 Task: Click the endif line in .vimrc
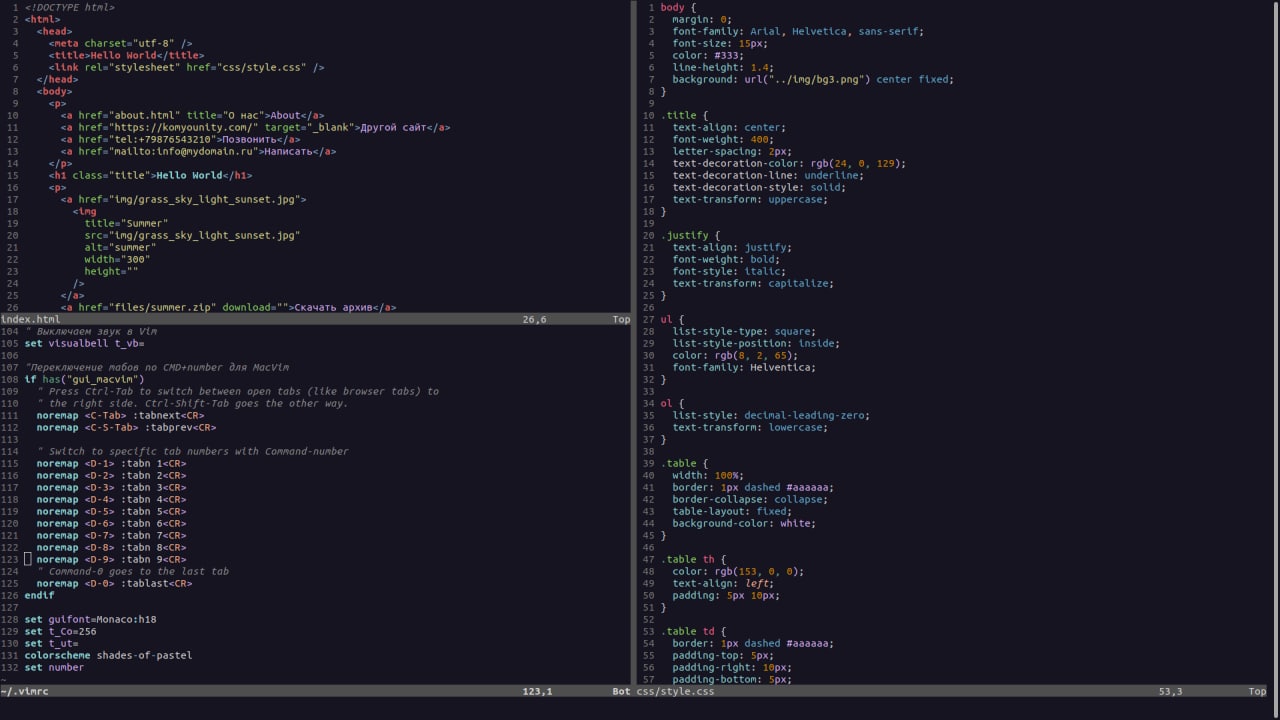tap(39, 595)
